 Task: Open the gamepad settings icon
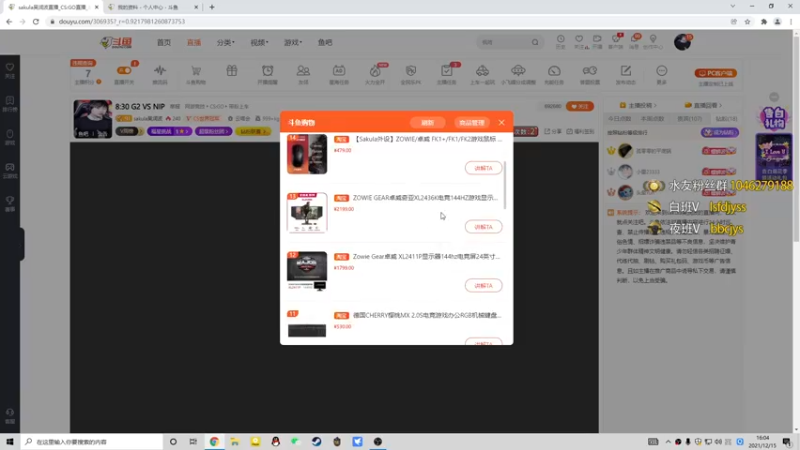(x=590, y=70)
